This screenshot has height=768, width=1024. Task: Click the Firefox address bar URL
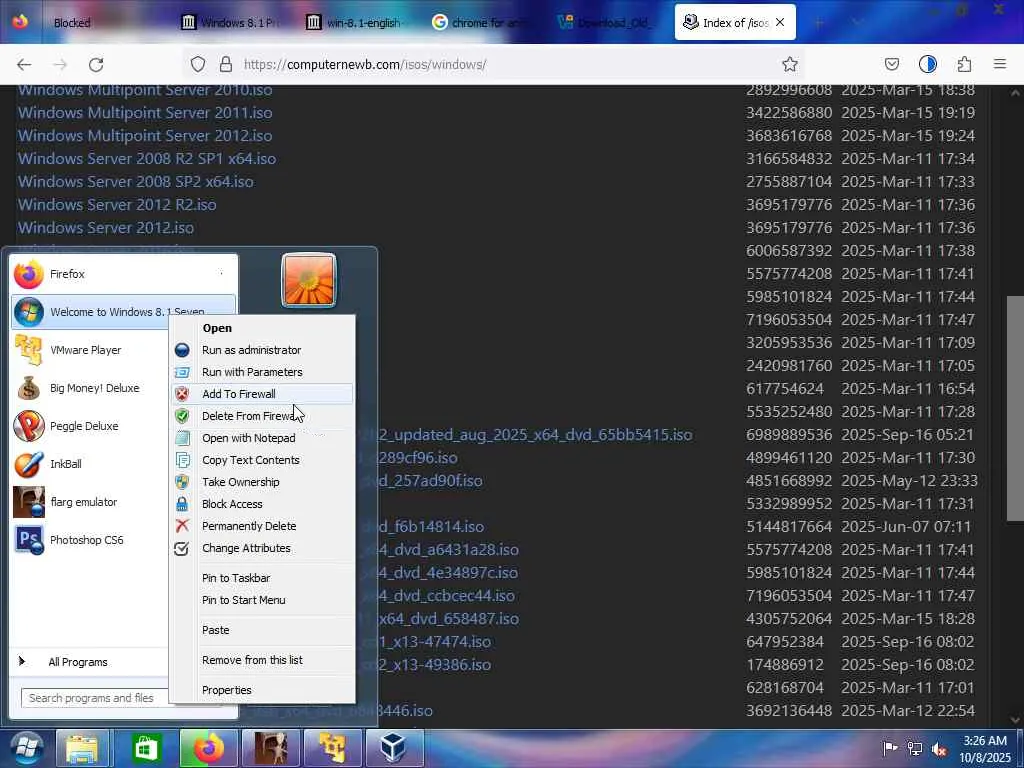[364, 64]
